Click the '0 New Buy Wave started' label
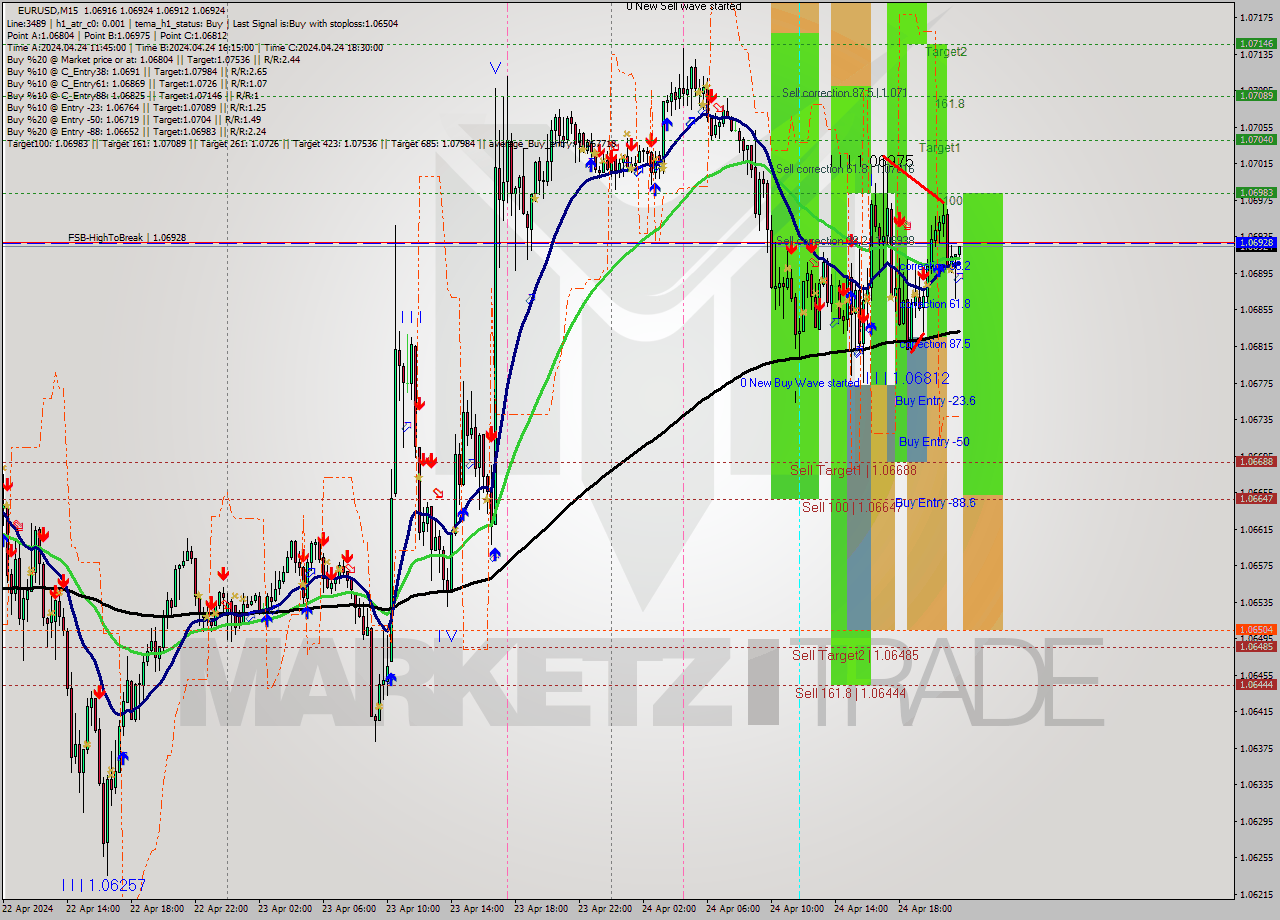 click(800, 383)
